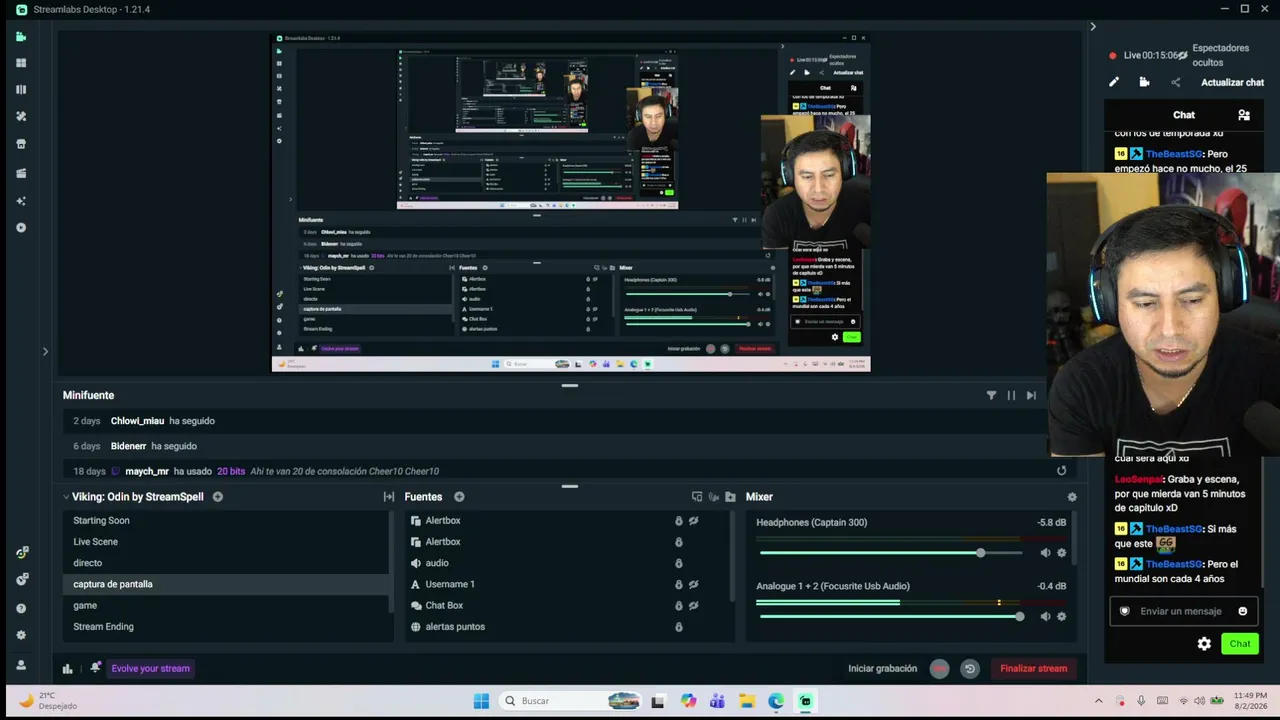
Task: Expand the left side panel arrow
Action: click(45, 351)
